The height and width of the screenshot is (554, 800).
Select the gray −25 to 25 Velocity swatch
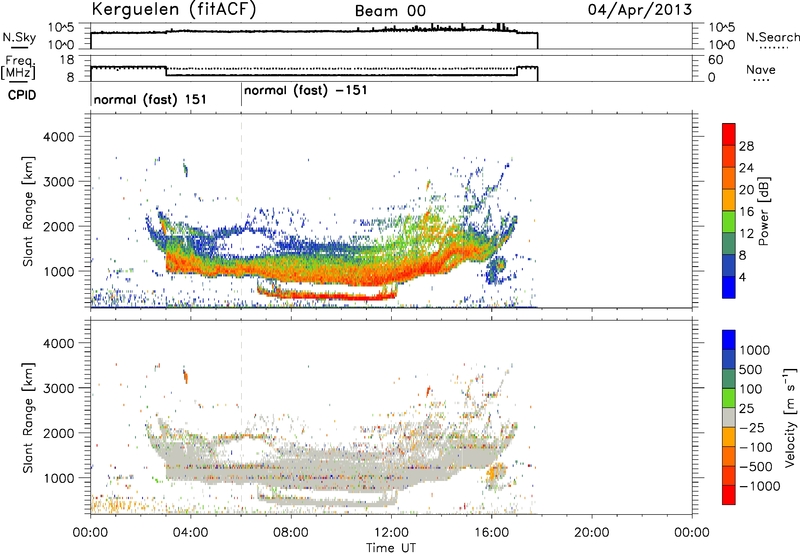(x=729, y=417)
